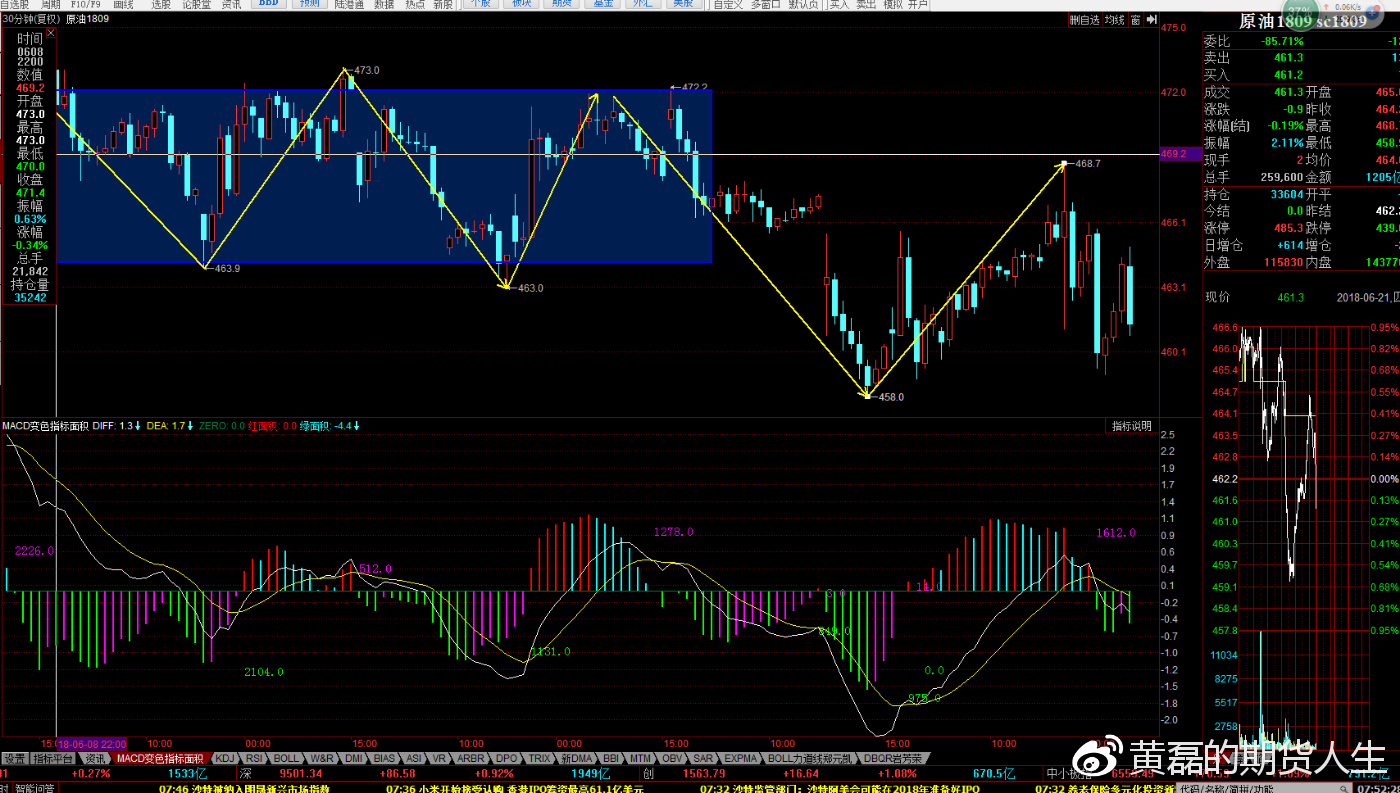Select the BOLL力道线彩元凯 tab
The width and height of the screenshot is (1400, 793).
[809, 759]
